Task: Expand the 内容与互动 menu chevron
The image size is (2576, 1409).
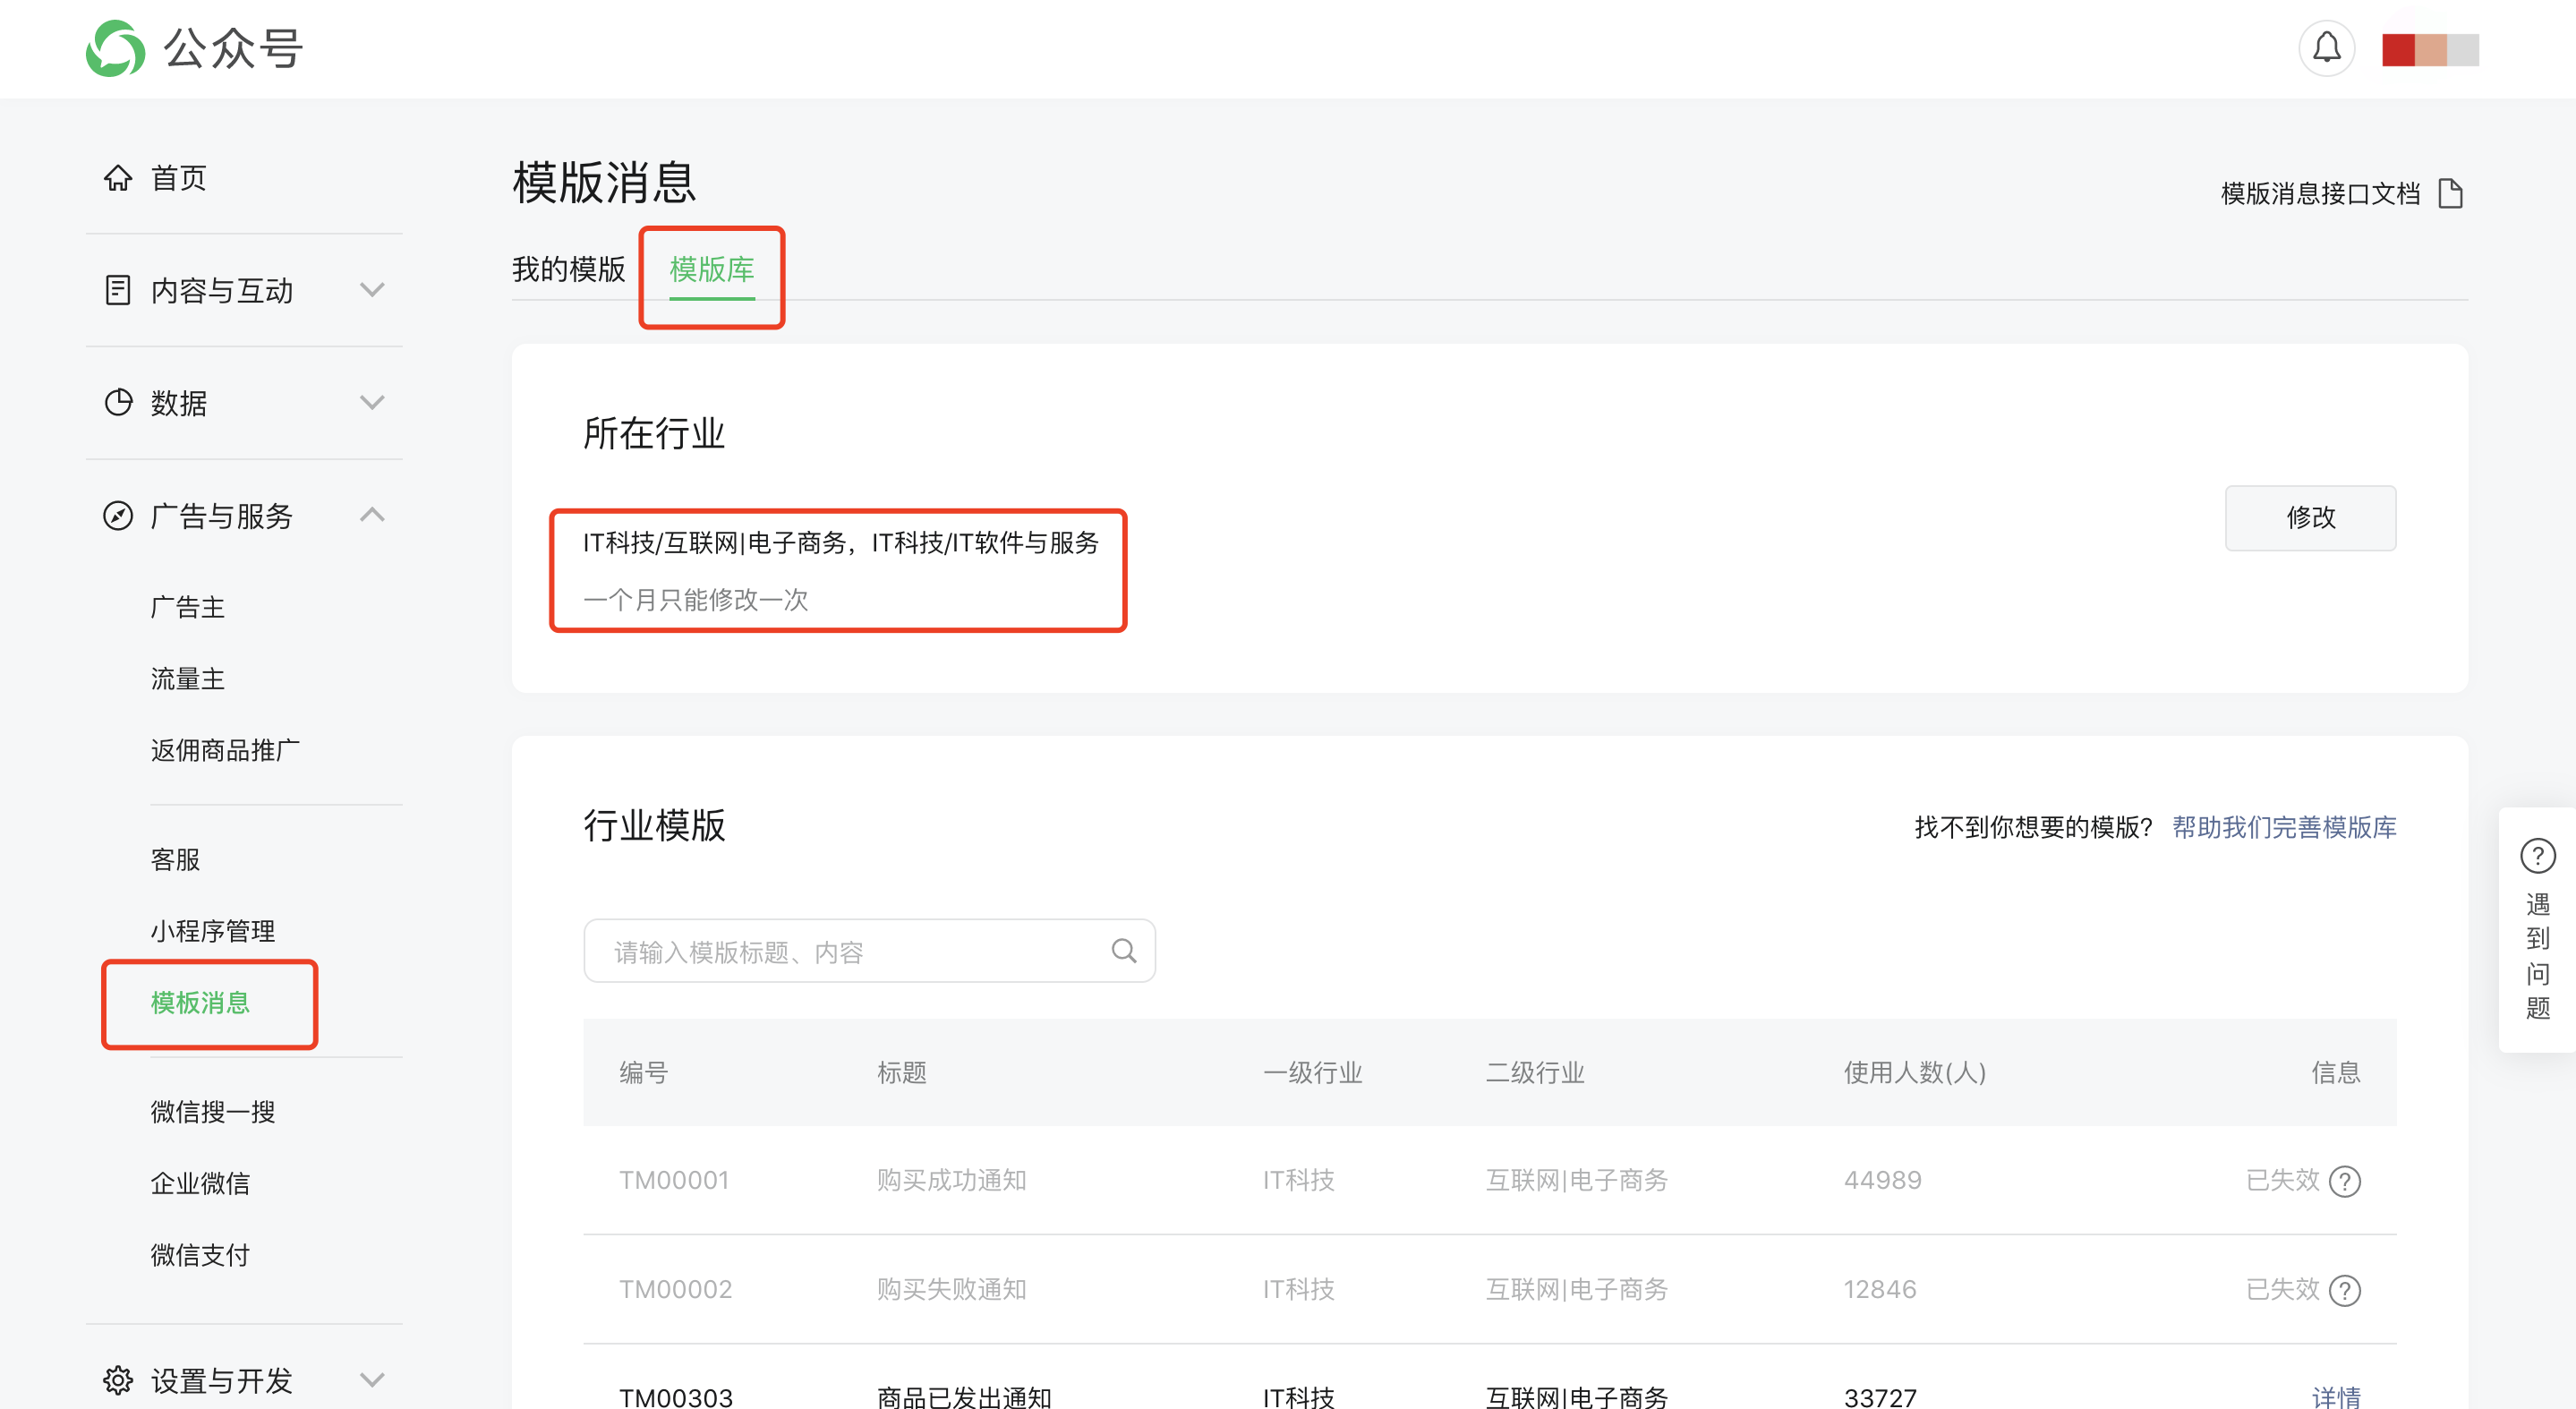Action: [372, 290]
